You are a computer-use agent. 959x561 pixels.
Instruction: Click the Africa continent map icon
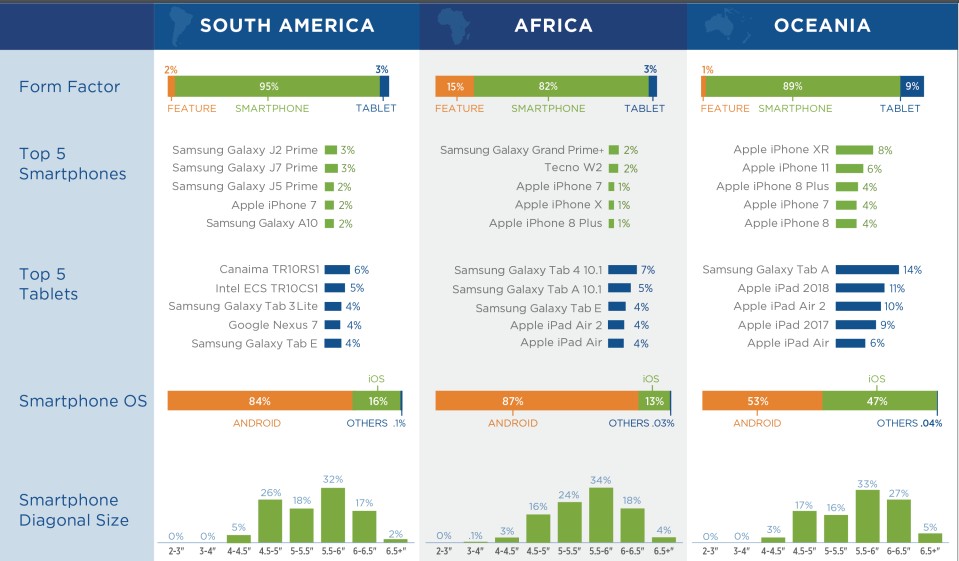pyautogui.click(x=454, y=26)
